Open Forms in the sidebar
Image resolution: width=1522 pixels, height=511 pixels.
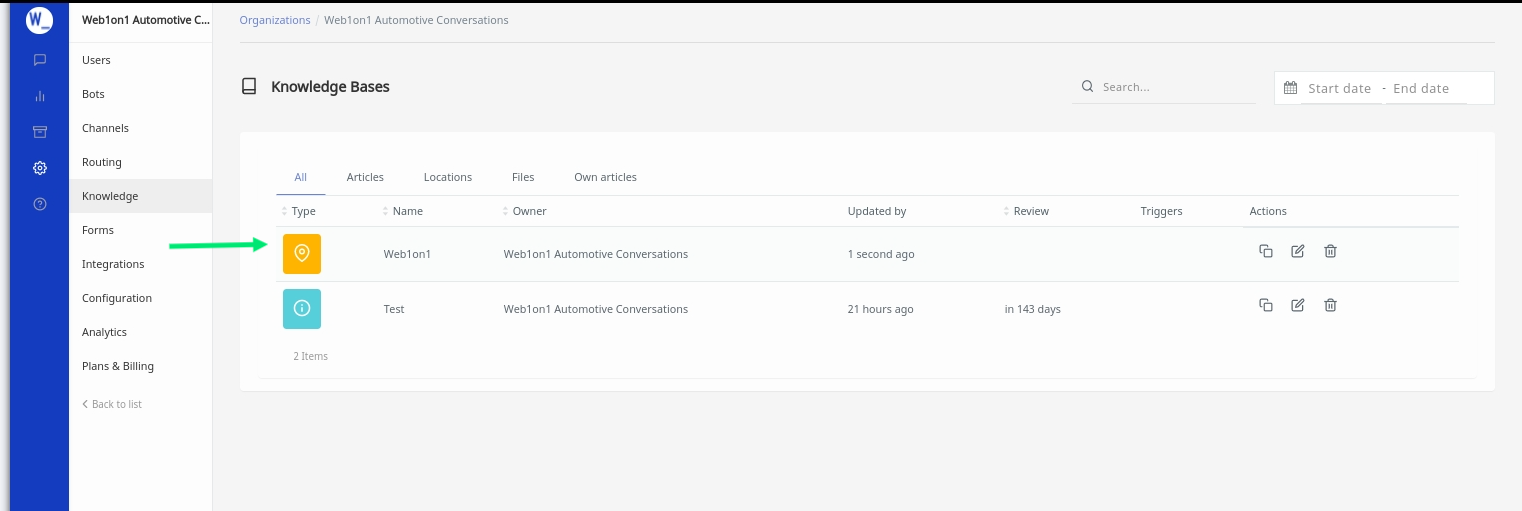[141, 230]
